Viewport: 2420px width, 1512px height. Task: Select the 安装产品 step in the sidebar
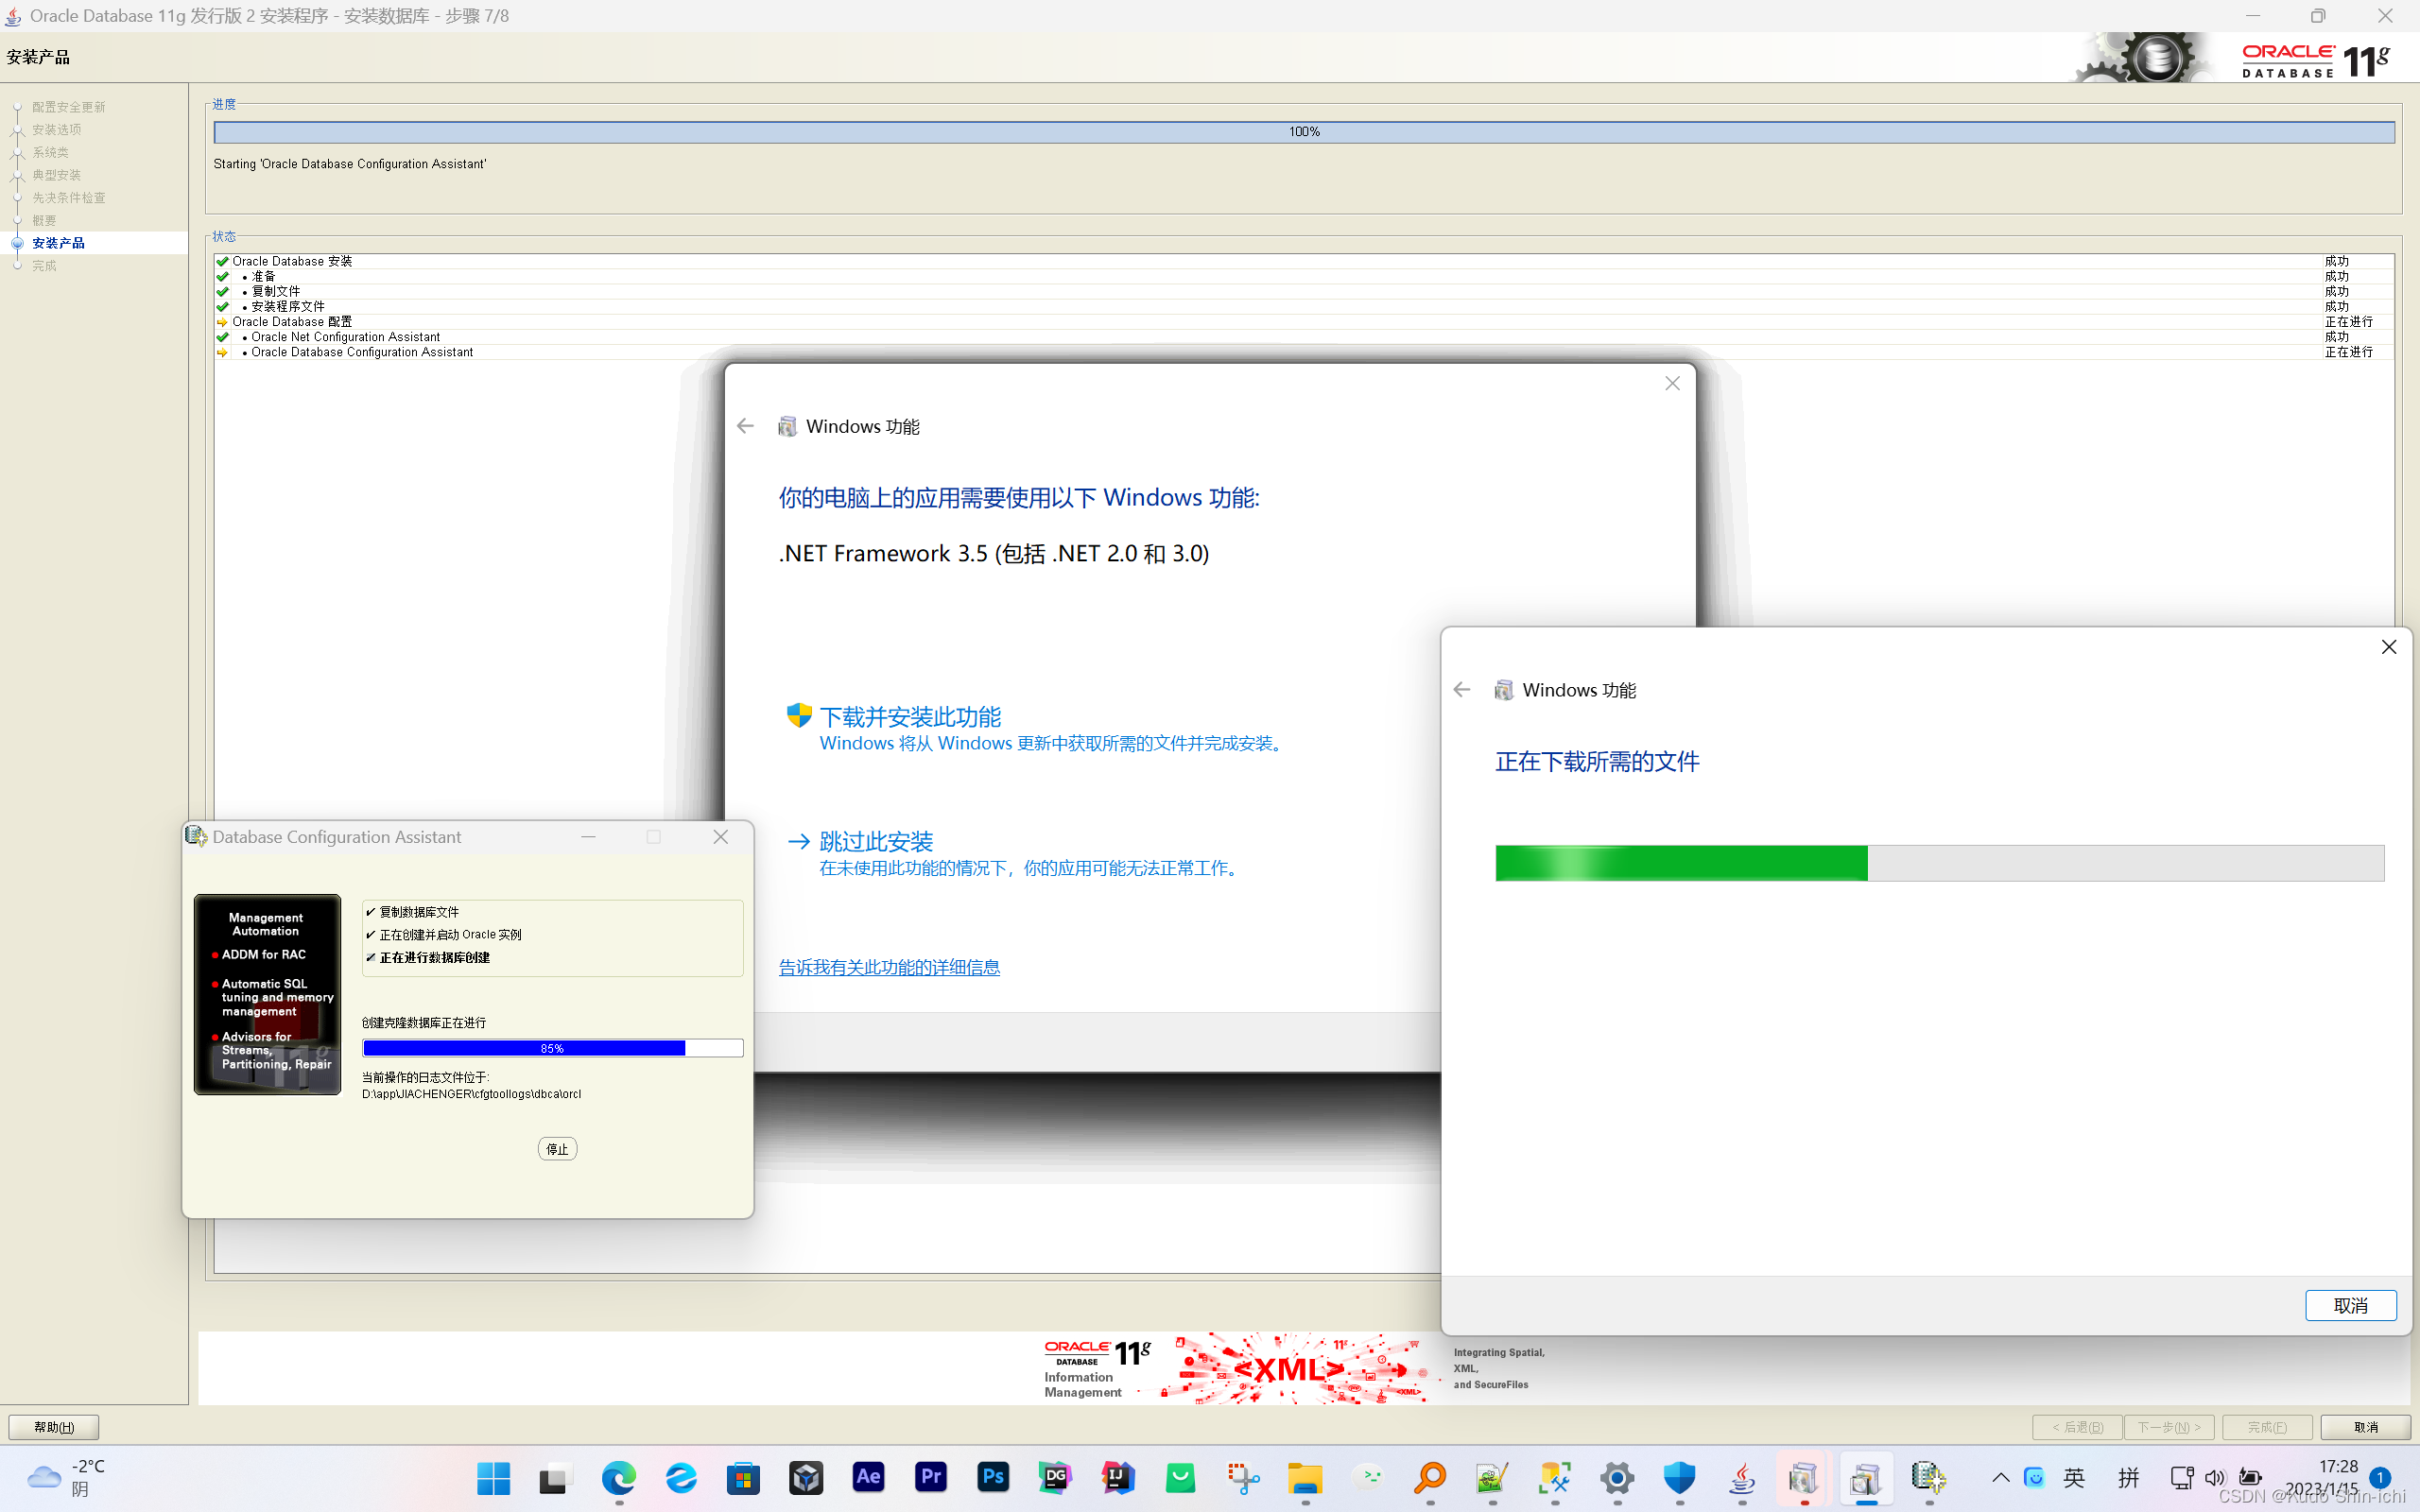pyautogui.click(x=58, y=243)
